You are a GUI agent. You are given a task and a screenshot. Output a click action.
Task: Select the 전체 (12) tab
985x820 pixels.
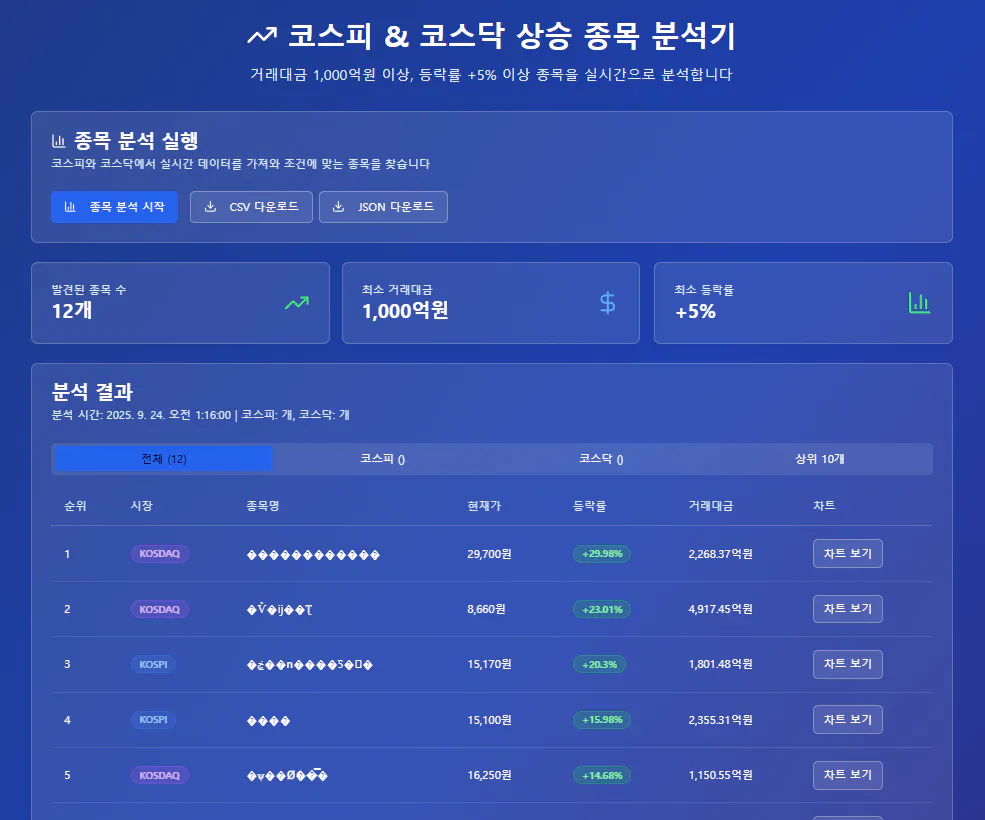162,458
